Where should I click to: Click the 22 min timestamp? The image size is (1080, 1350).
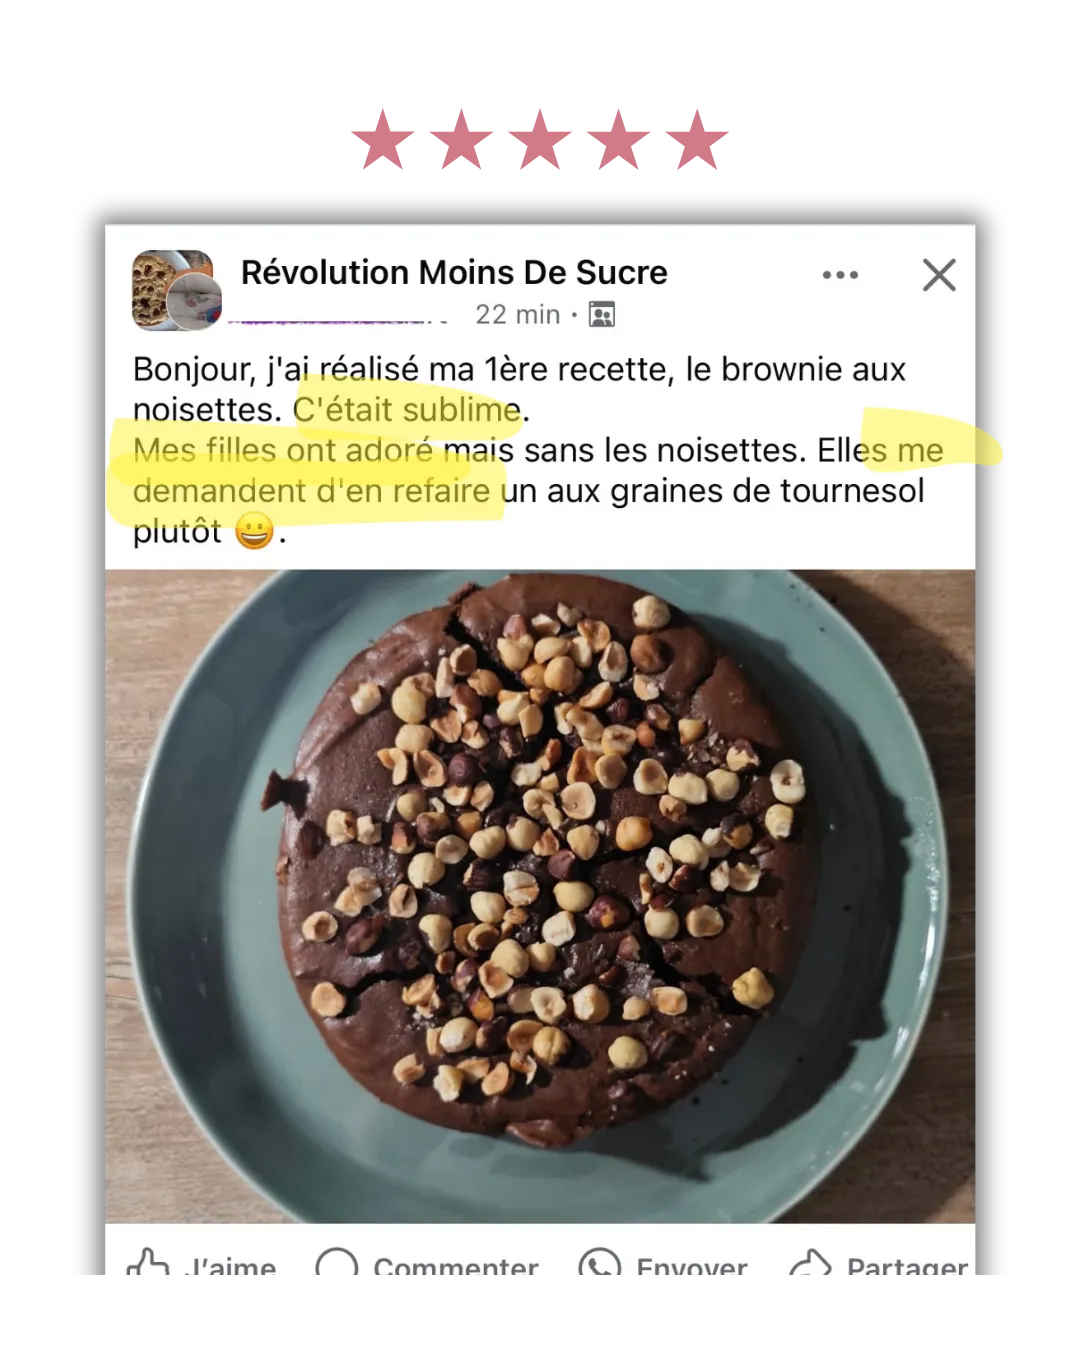point(517,315)
